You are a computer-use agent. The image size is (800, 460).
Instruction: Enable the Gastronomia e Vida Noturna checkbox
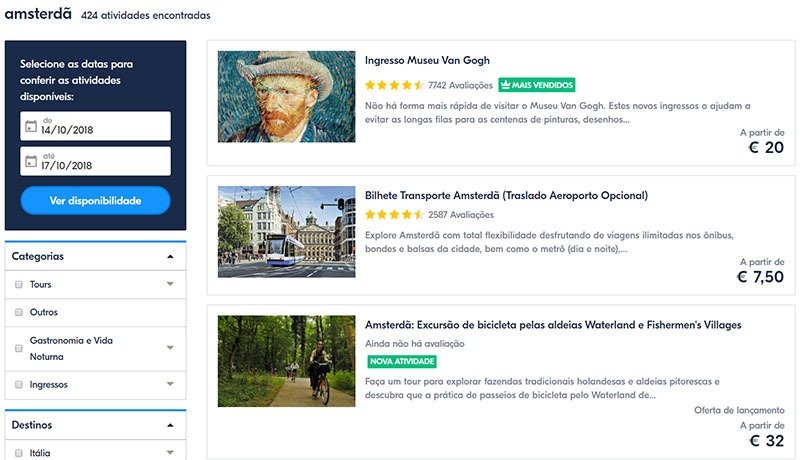click(19, 348)
